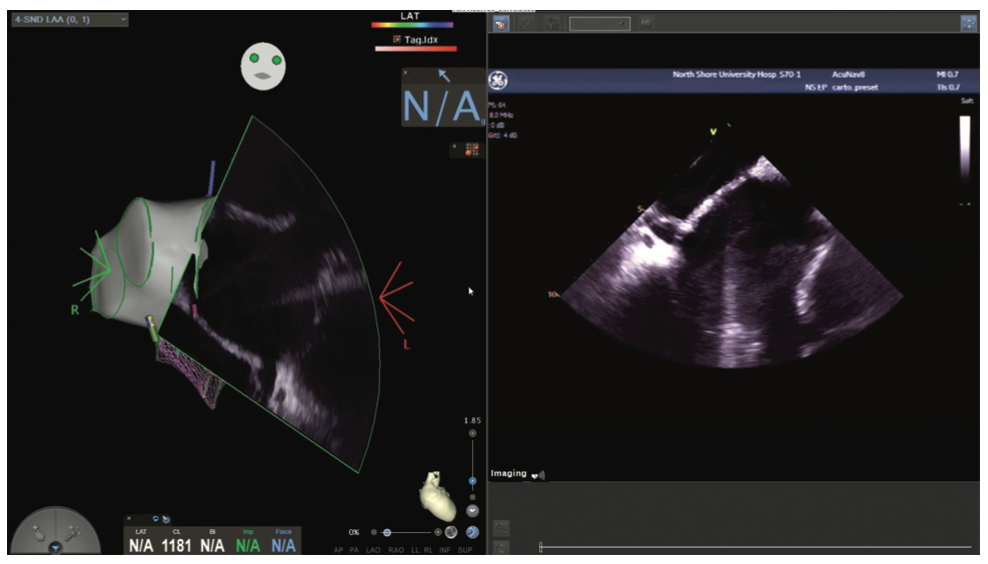Click the lower icon left of playback slider
Image resolution: width=988 pixels, height=564 pixels.
tap(501, 548)
